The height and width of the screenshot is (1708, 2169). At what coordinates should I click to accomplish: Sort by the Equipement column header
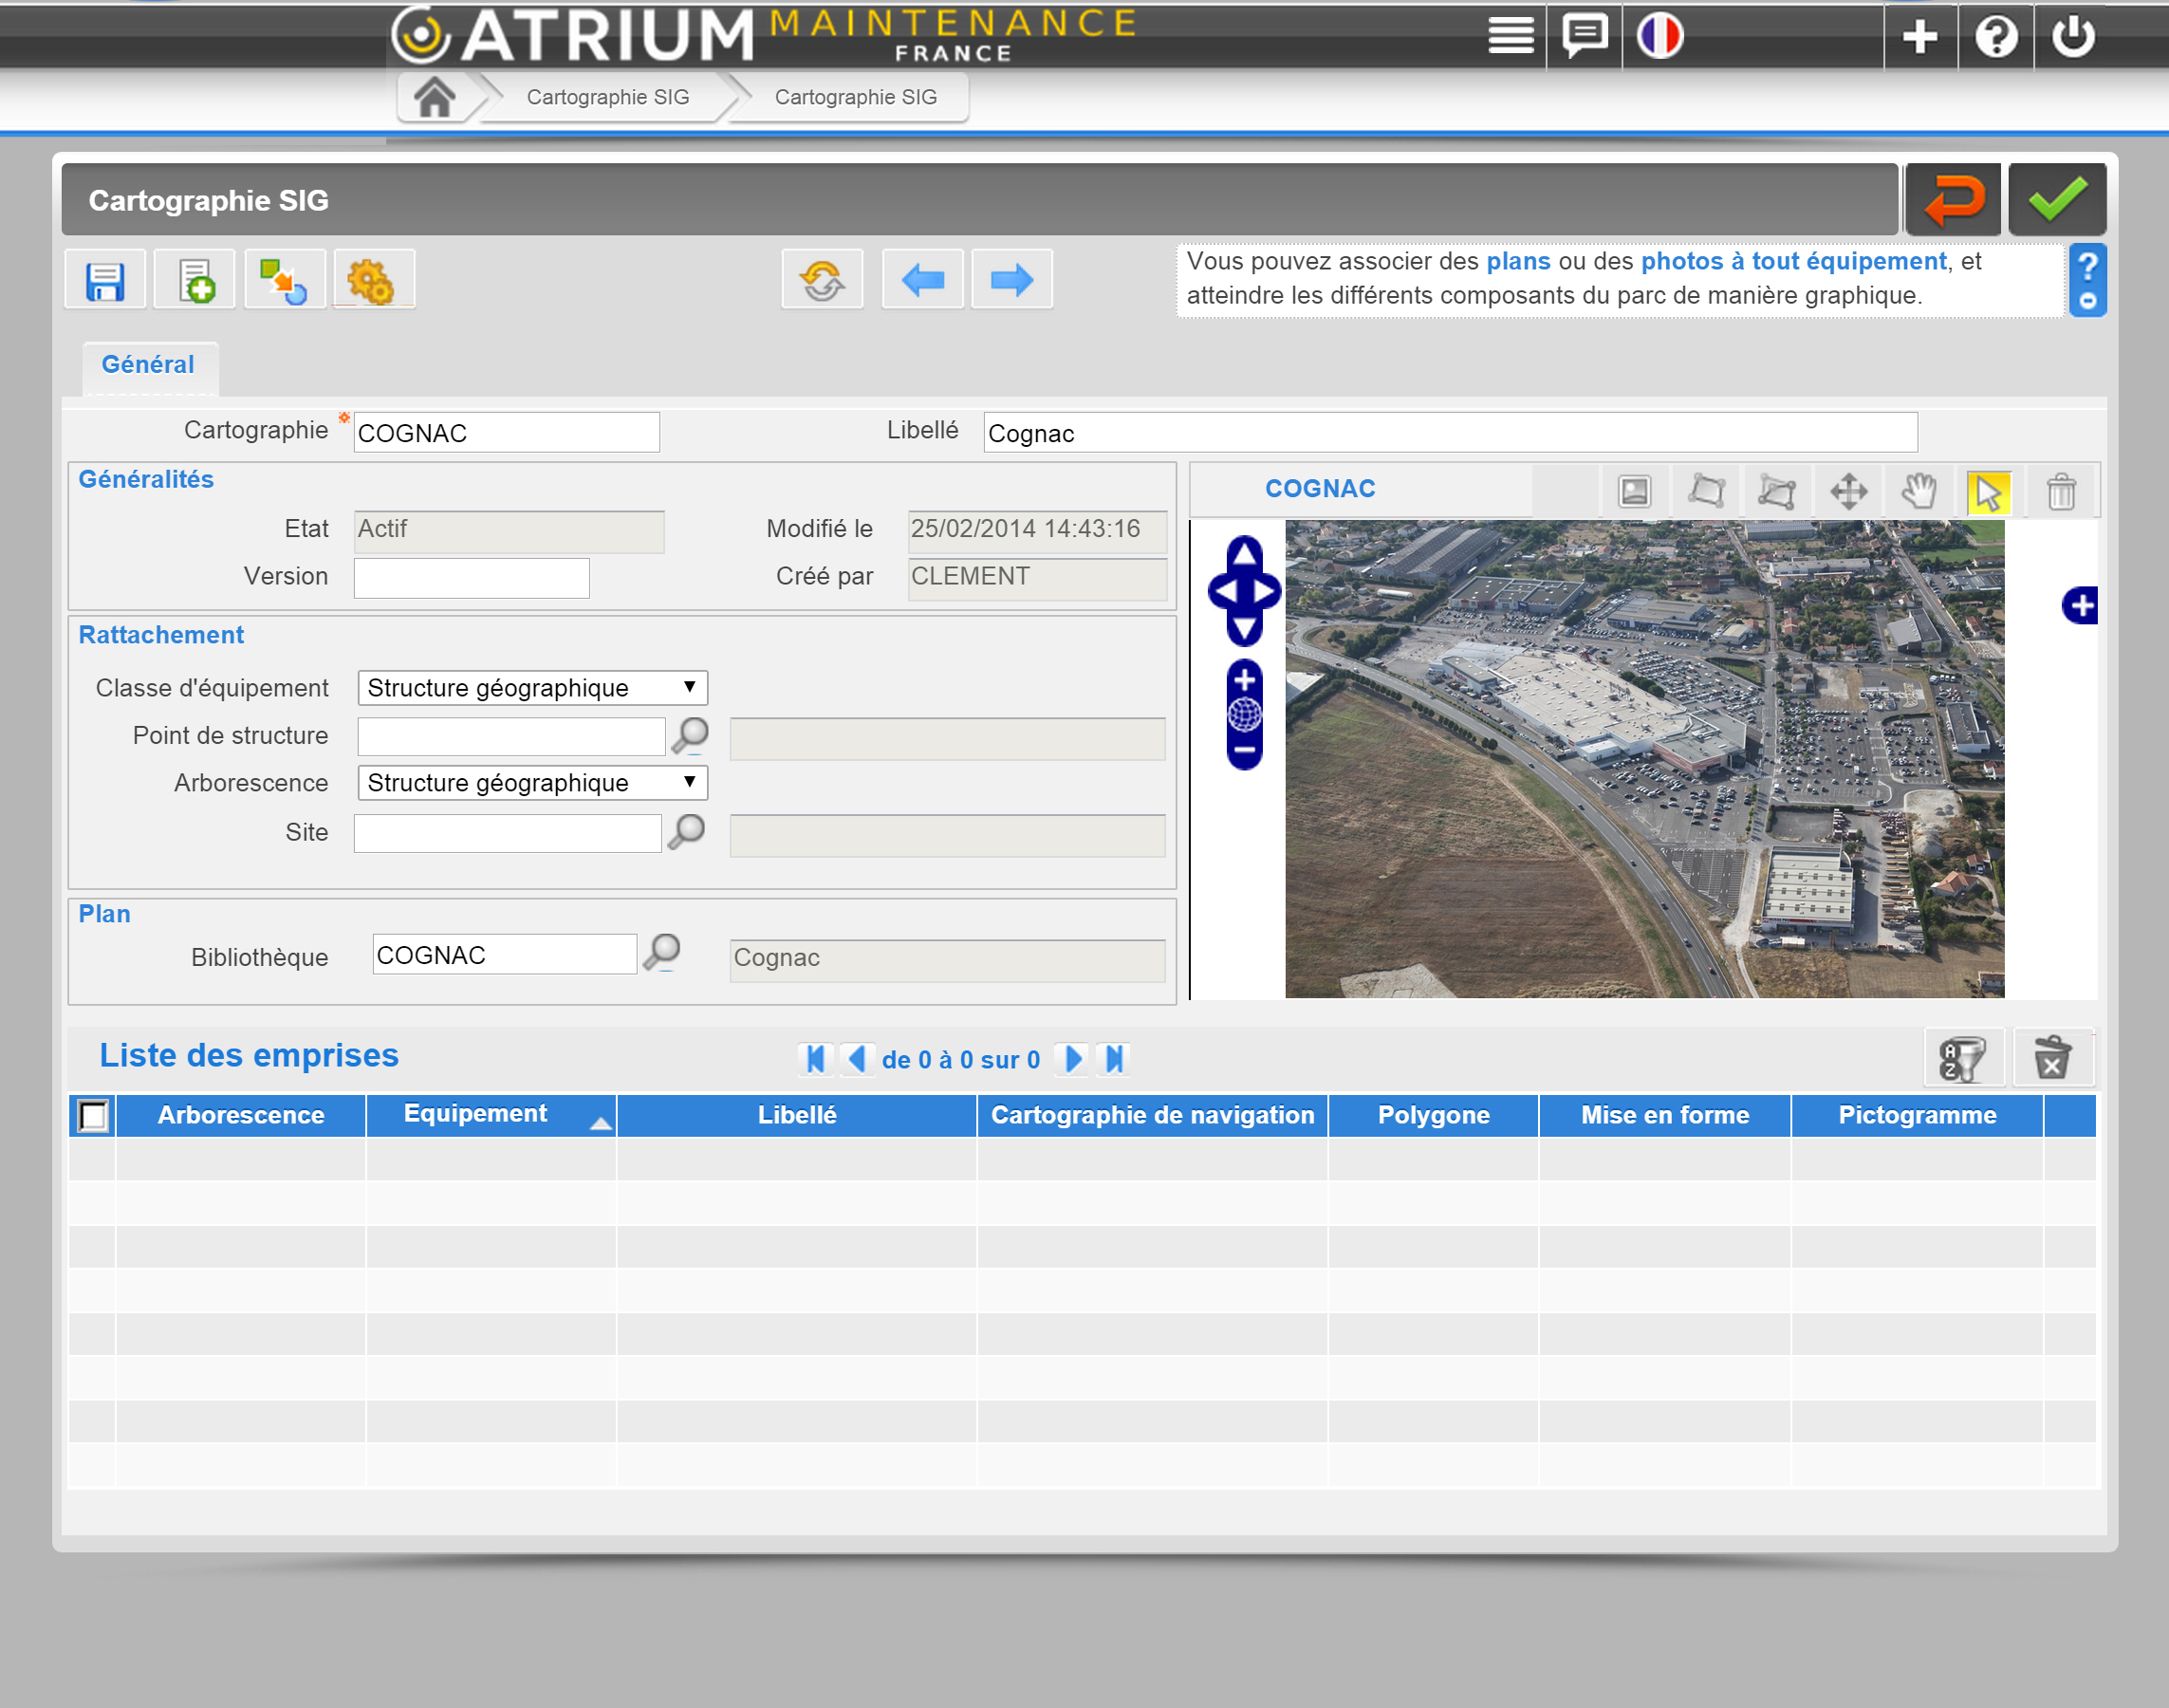(x=491, y=1115)
